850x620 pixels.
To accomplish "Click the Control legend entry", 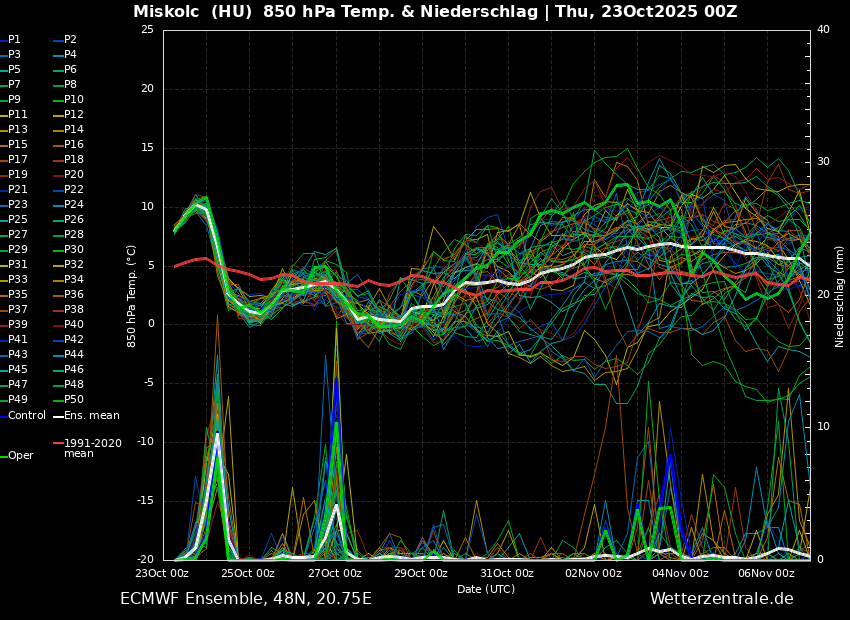I will pyautogui.click(x=27, y=415).
